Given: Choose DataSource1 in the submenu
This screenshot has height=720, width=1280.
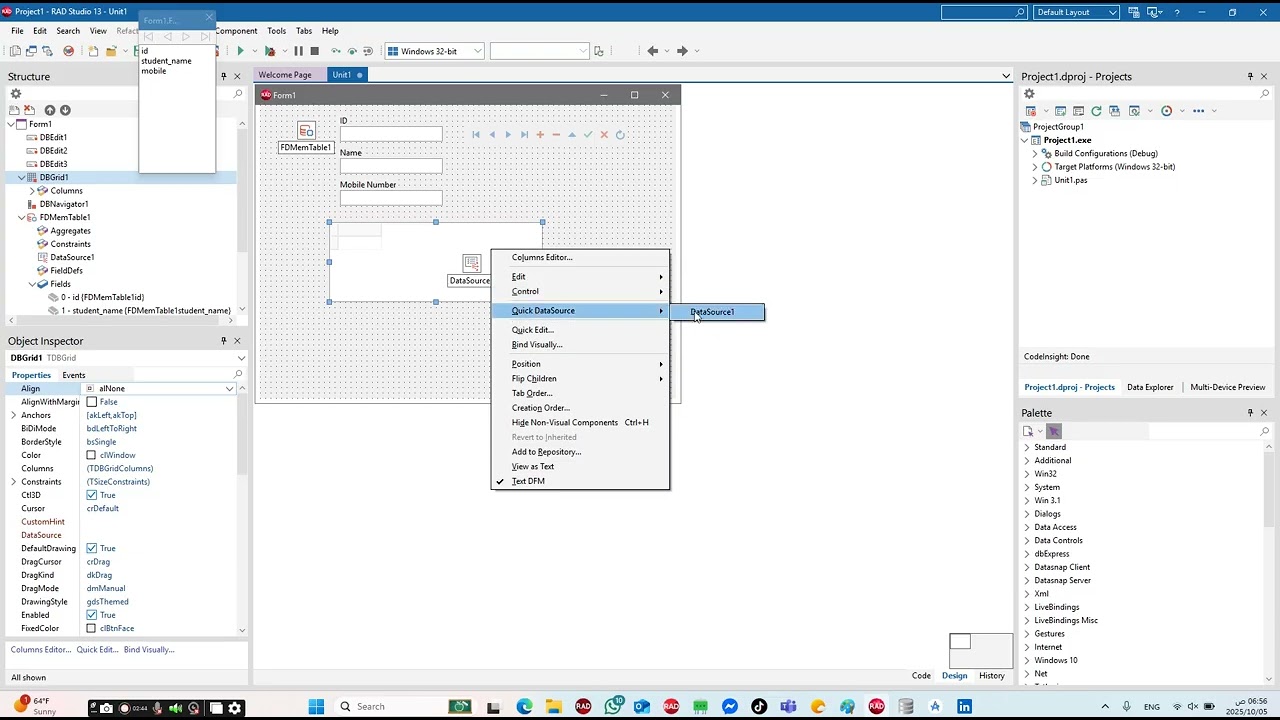Looking at the screenshot, I should click(x=717, y=312).
